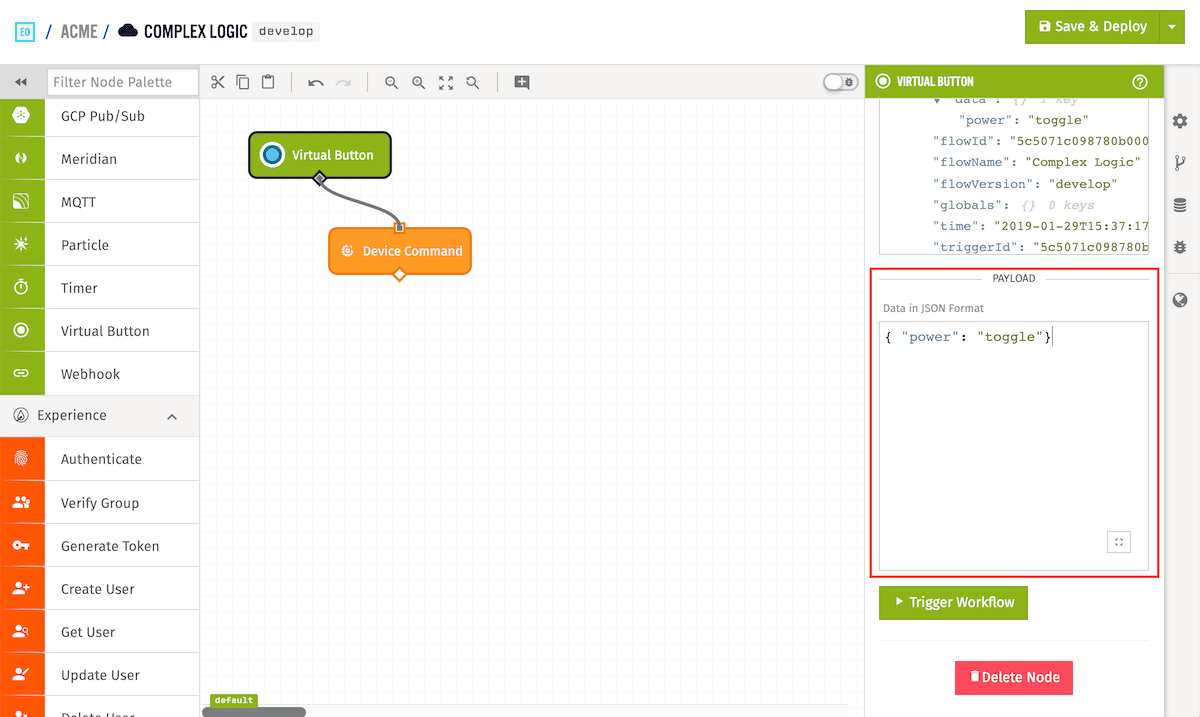
Task: Select Get User node in palette
Action: (x=100, y=632)
